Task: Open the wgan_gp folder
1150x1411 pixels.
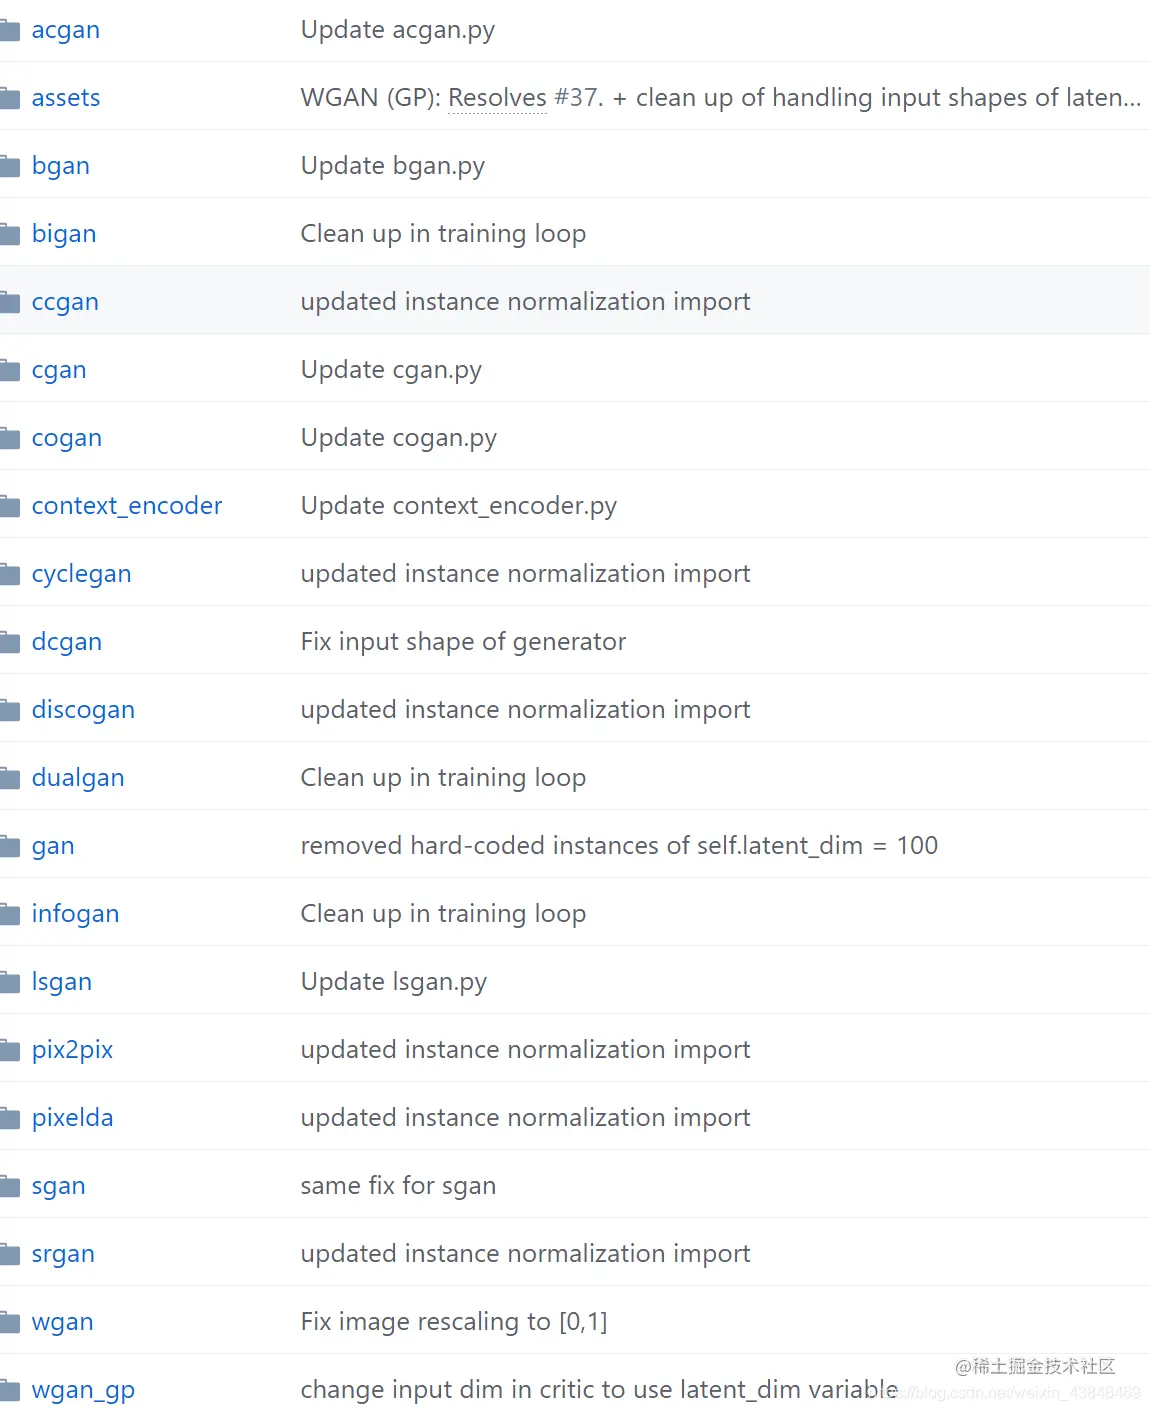Action: pyautogui.click(x=83, y=1391)
